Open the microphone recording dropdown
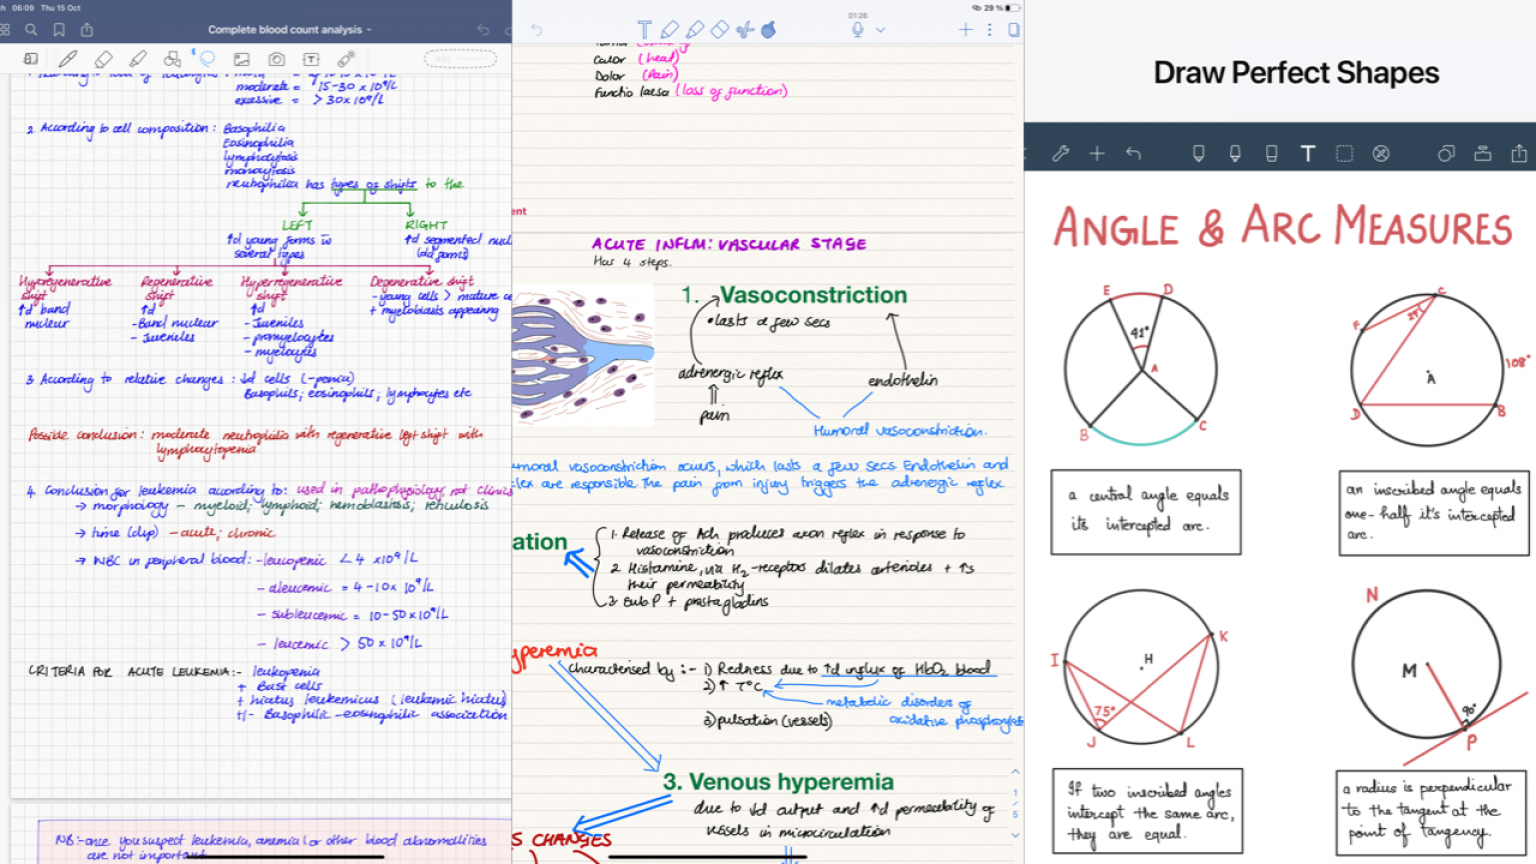Screen dimensions: 1536x864 880,30
